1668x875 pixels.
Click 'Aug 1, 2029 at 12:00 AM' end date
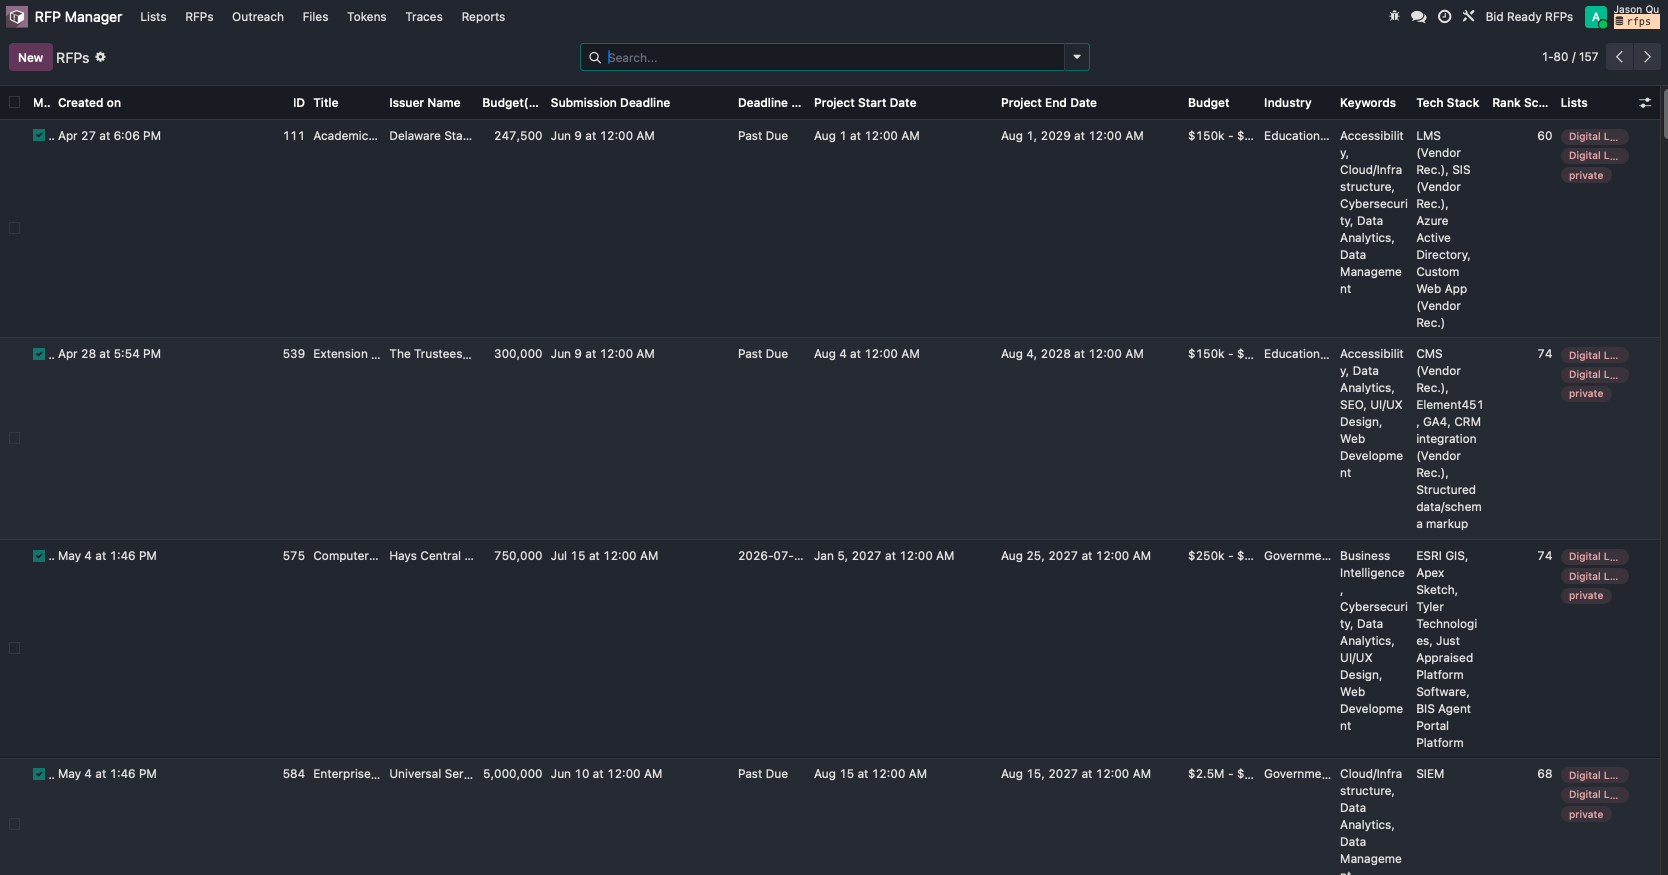(1072, 136)
